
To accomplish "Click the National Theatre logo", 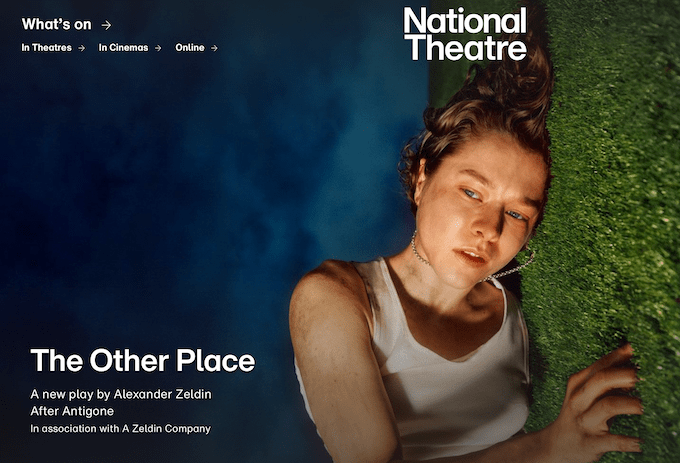I will pyautogui.click(x=465, y=34).
